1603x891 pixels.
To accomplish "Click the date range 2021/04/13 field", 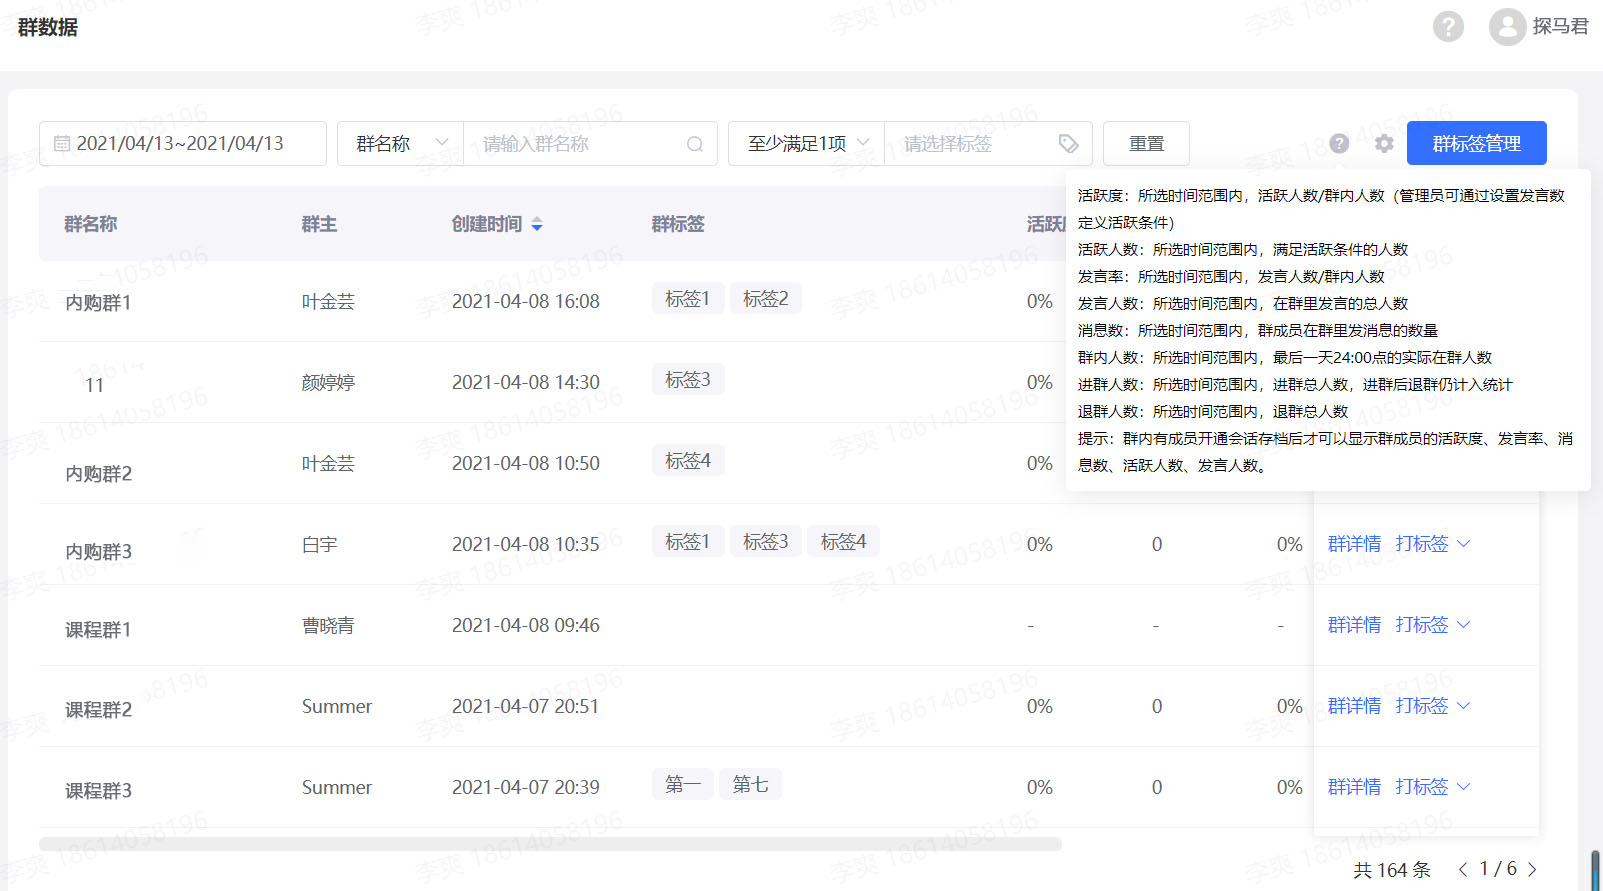I will pyautogui.click(x=183, y=144).
